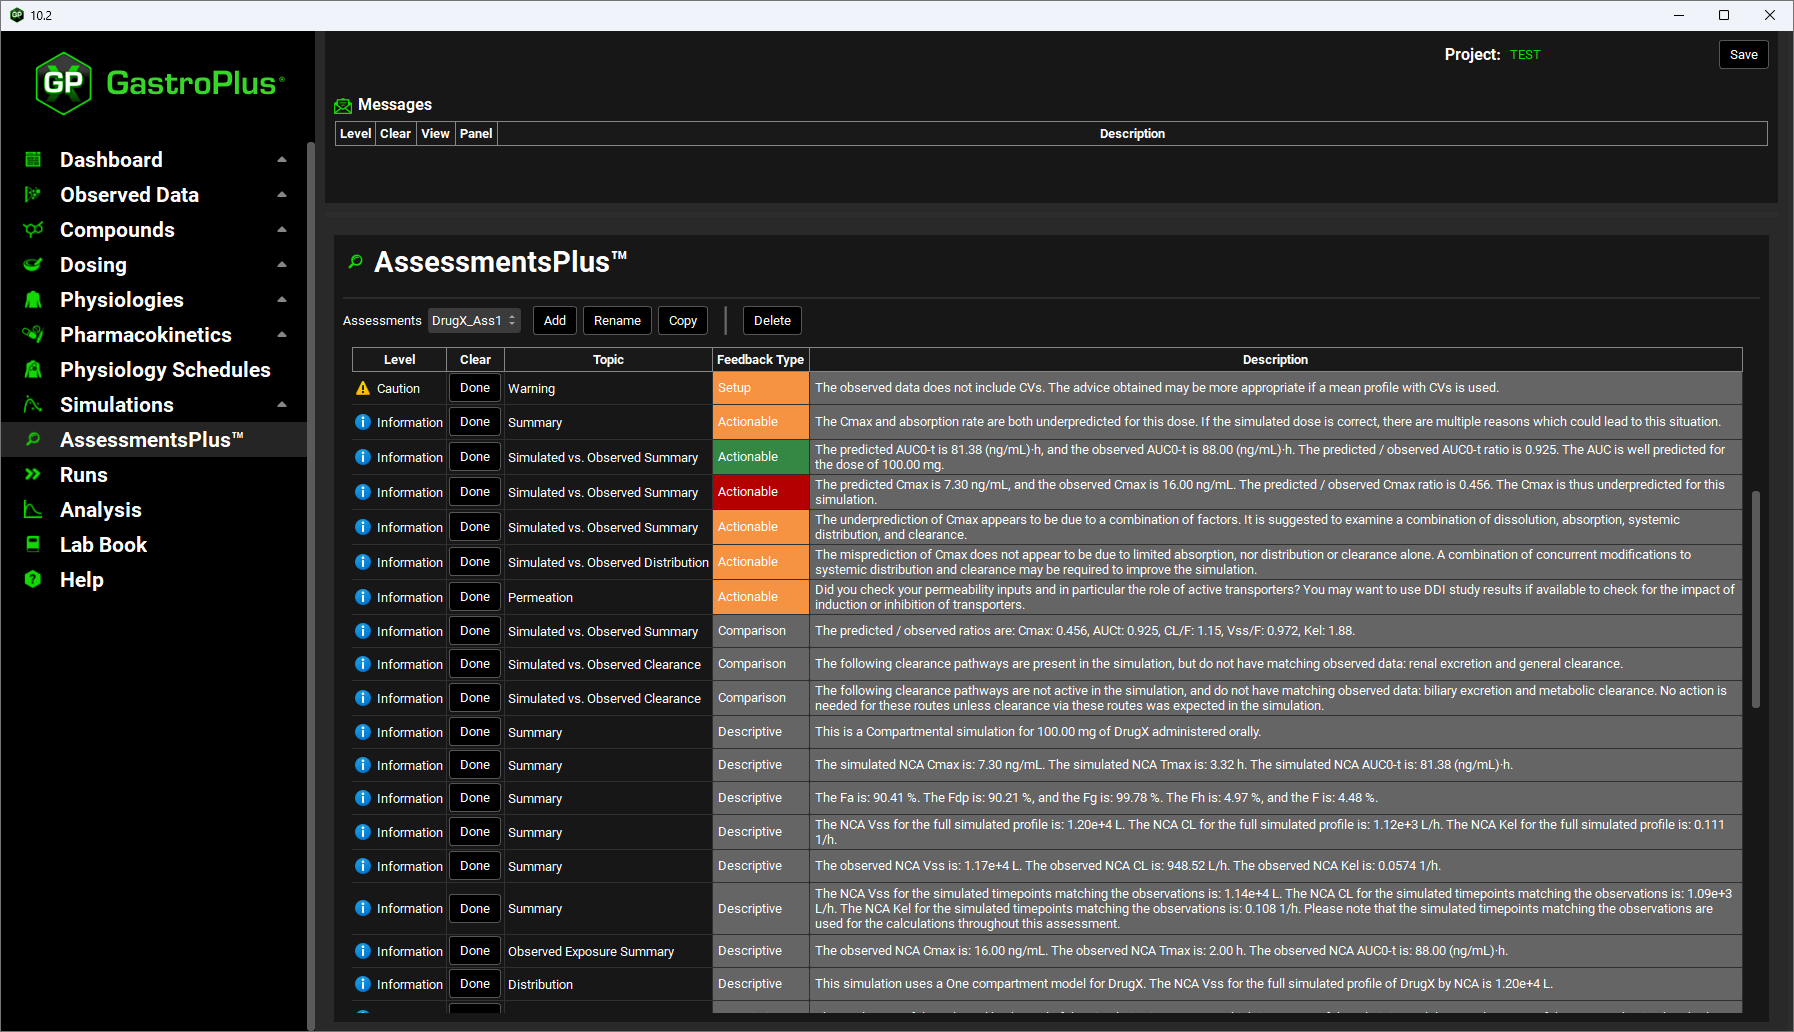Expand the Simulations section arrow
The height and width of the screenshot is (1032, 1794).
point(282,405)
